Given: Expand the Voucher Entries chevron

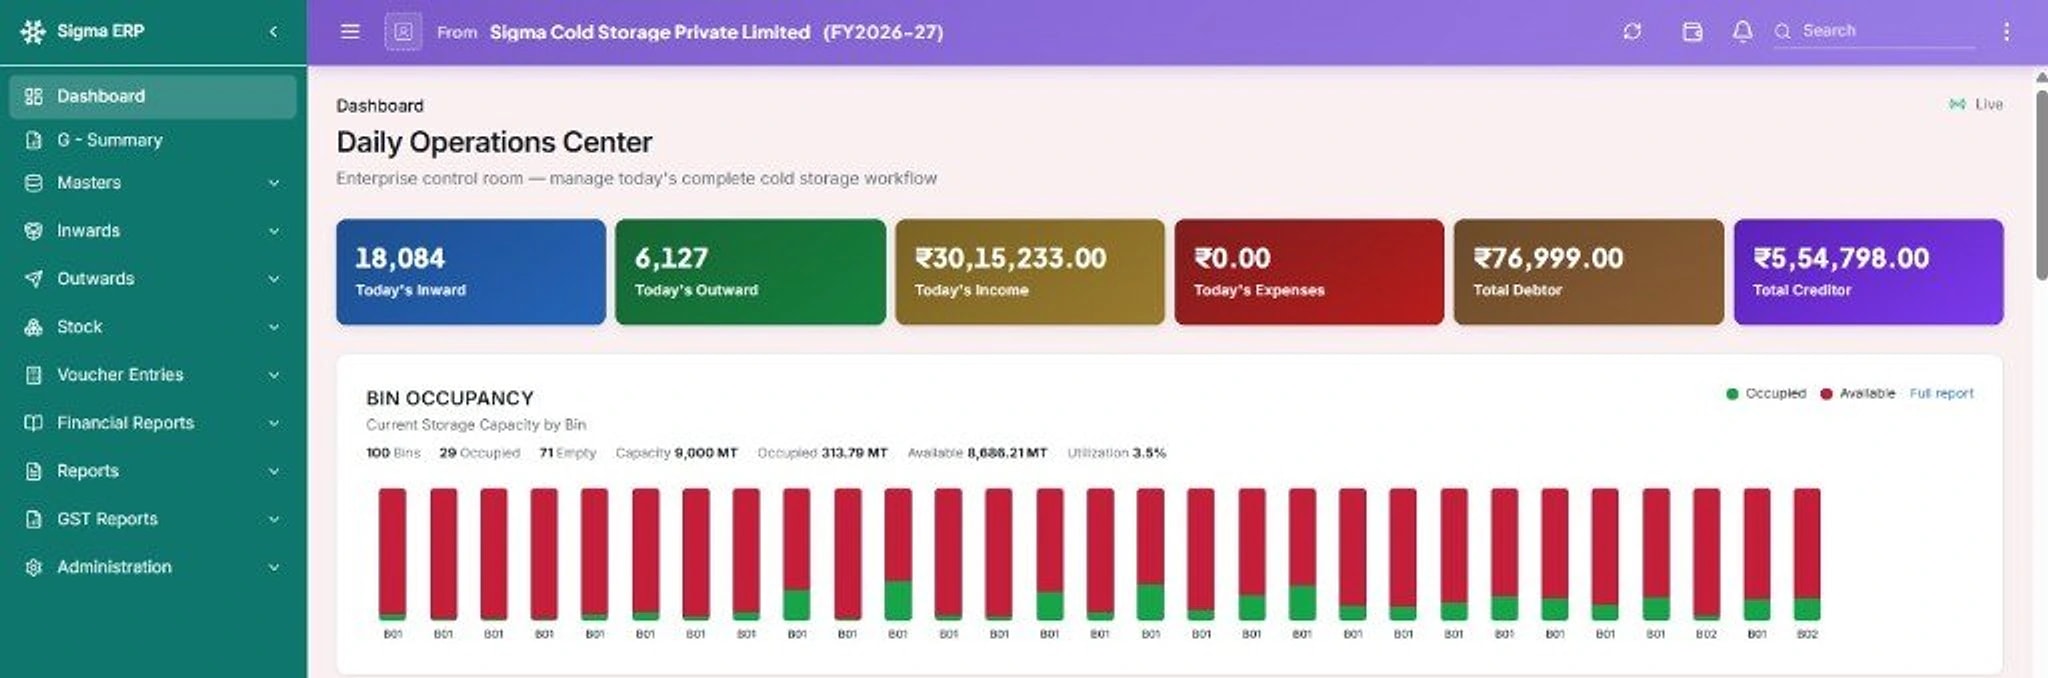Looking at the screenshot, I should pyautogui.click(x=273, y=375).
